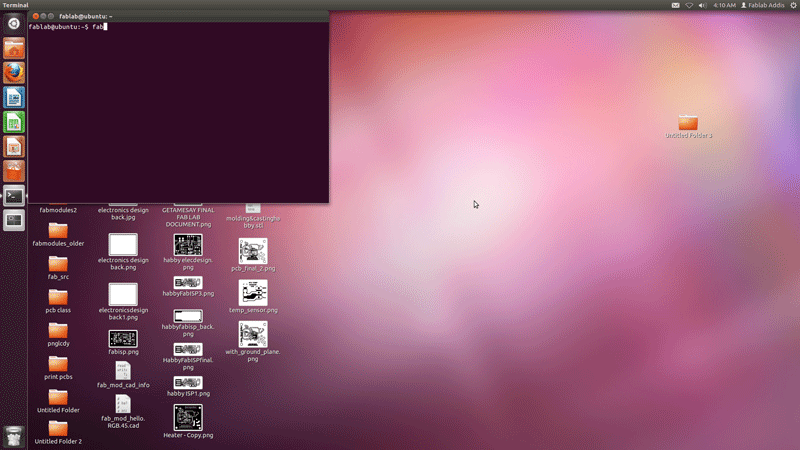The height and width of the screenshot is (450, 800).
Task: Click the fabmodules2 folder label
Action: pos(58,210)
